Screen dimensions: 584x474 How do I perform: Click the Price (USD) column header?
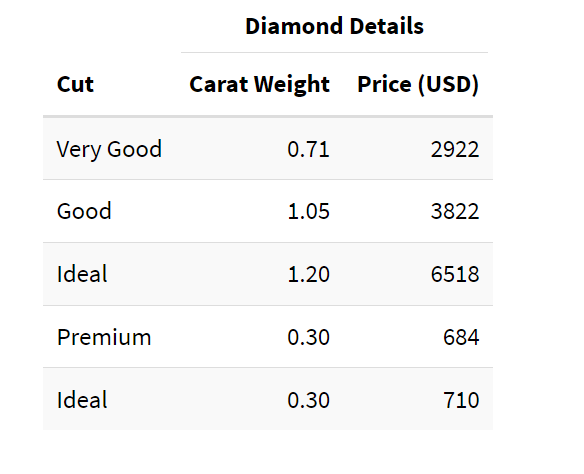tap(418, 84)
